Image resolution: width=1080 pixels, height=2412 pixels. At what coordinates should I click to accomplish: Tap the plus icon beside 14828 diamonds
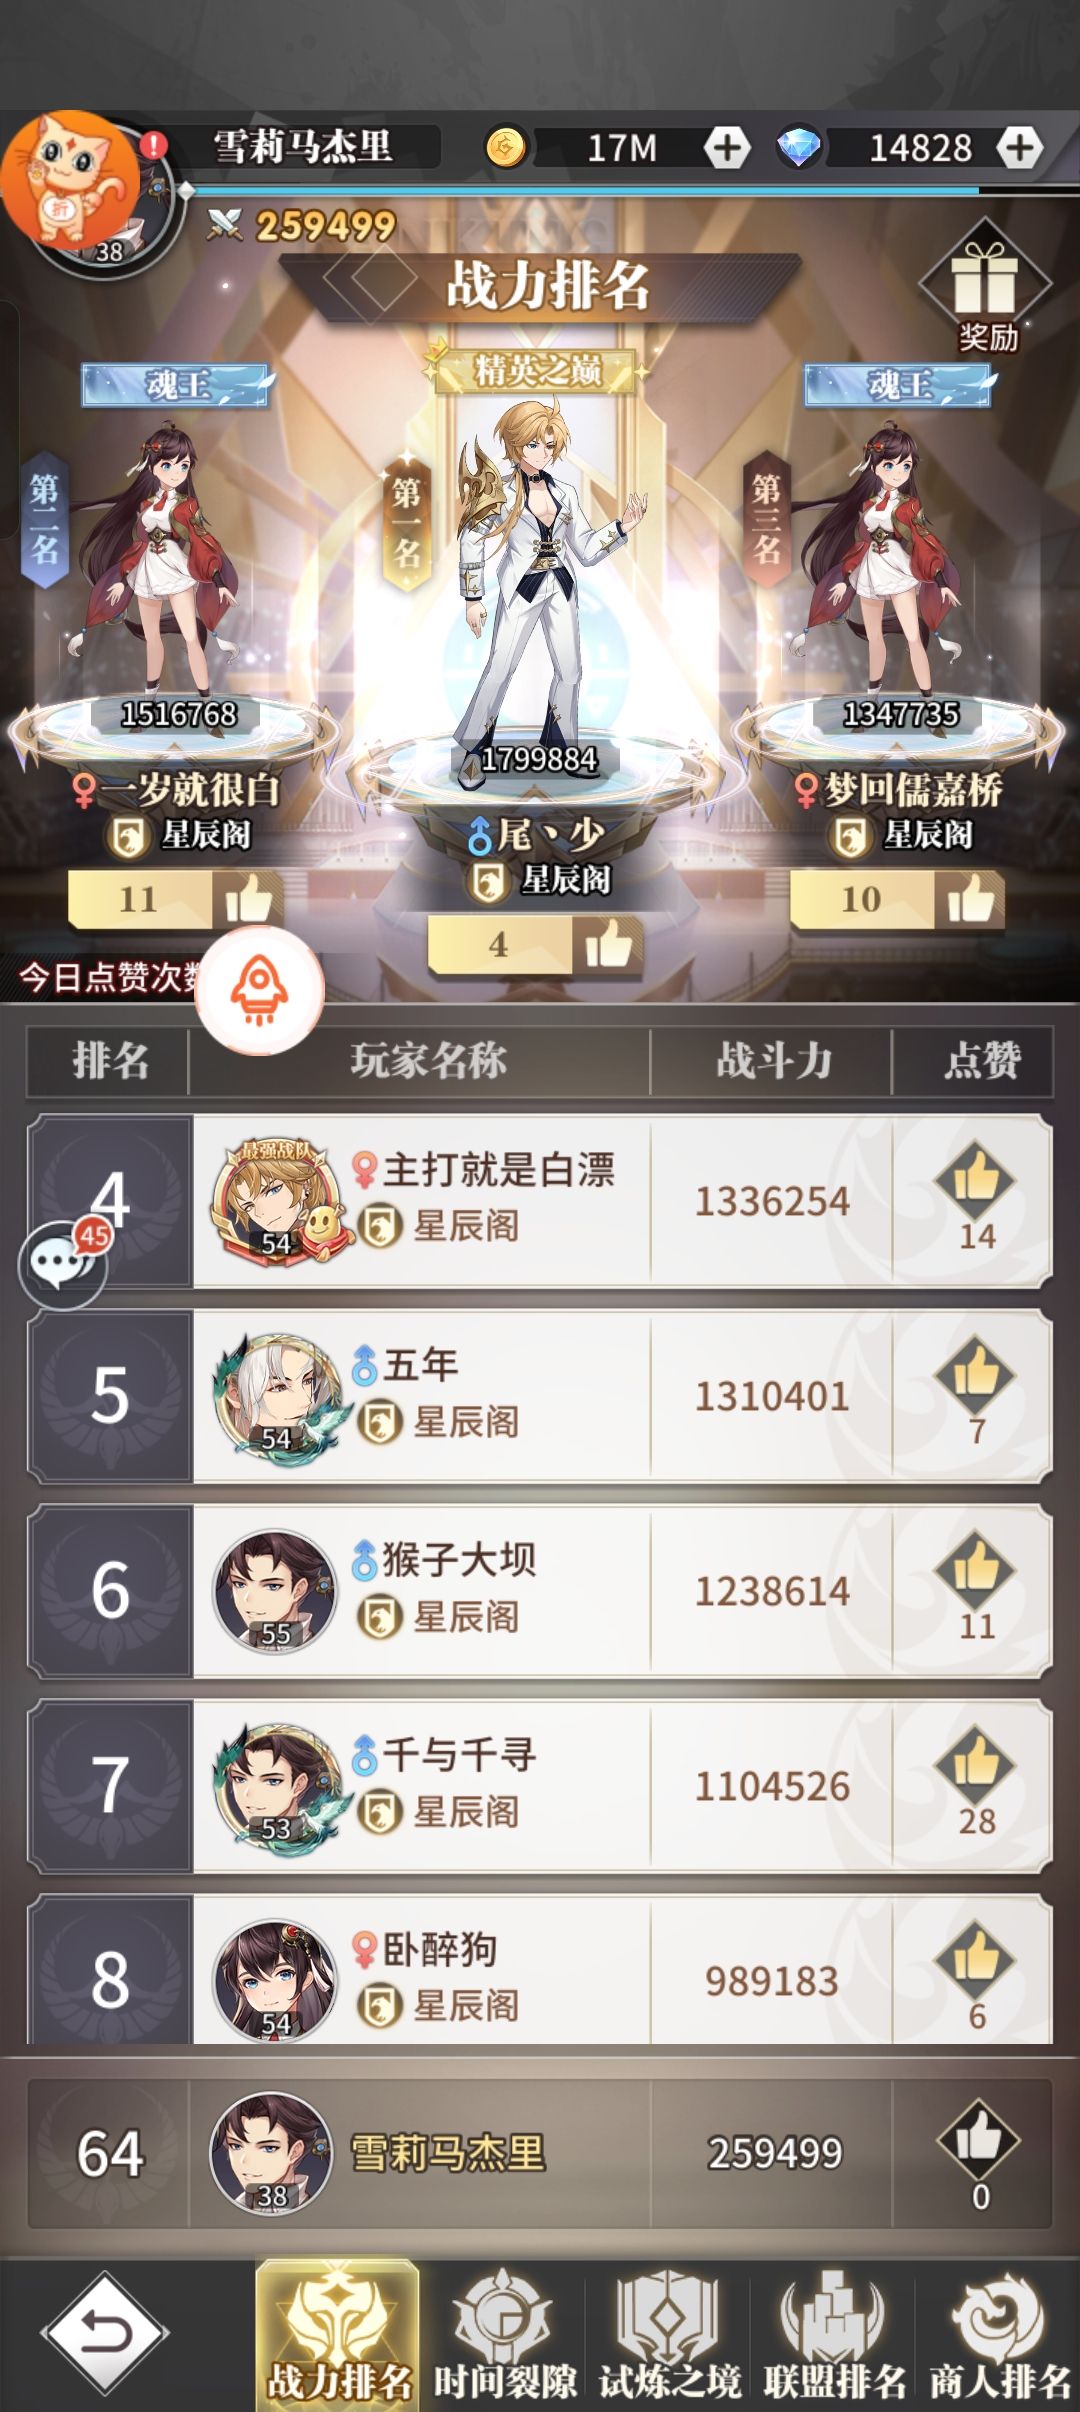1019,148
